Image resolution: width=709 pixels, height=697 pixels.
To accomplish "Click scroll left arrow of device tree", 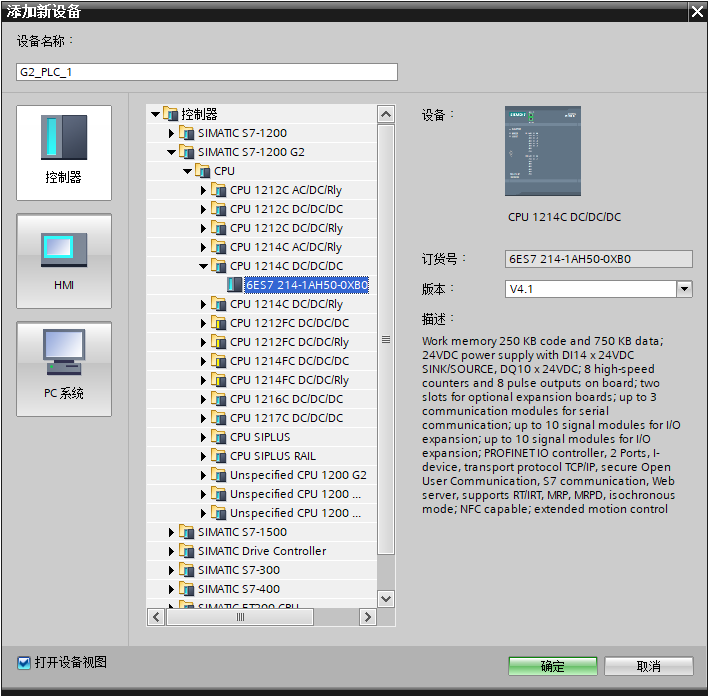I will click(x=156, y=617).
